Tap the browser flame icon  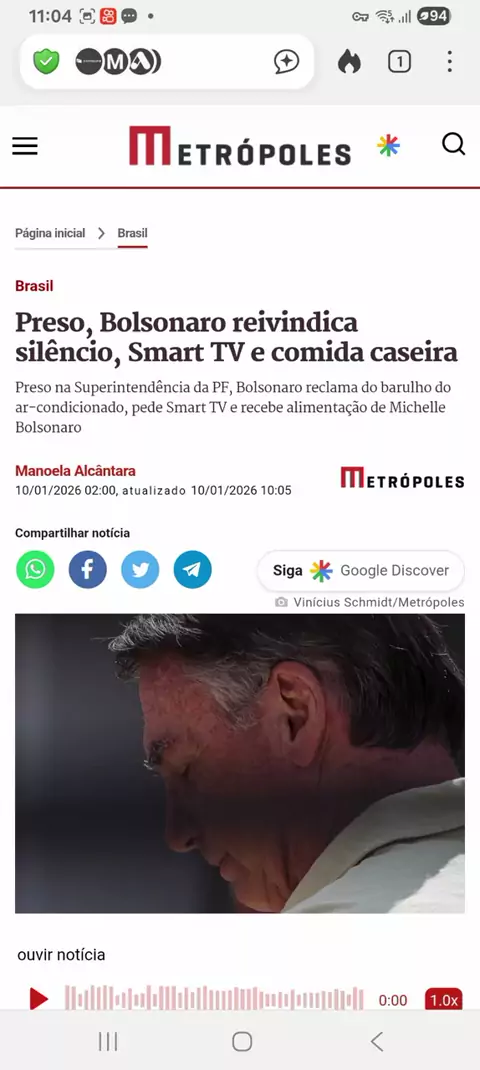coord(349,62)
